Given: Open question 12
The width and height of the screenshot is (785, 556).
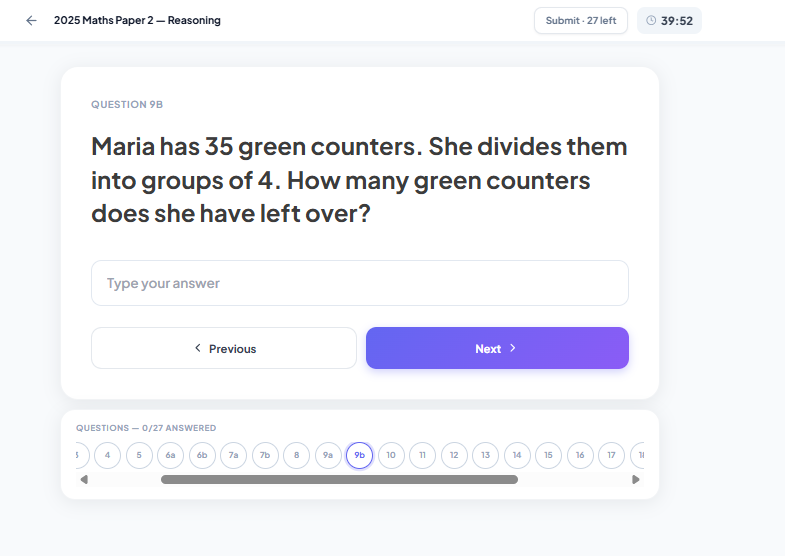Looking at the screenshot, I should coord(454,455).
